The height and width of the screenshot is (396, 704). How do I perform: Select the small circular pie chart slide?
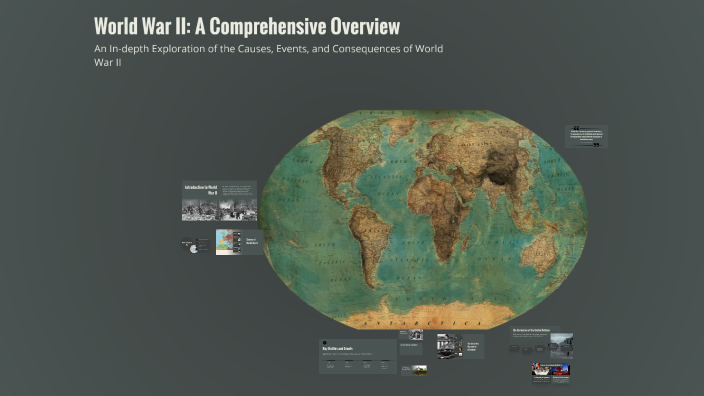(x=196, y=245)
